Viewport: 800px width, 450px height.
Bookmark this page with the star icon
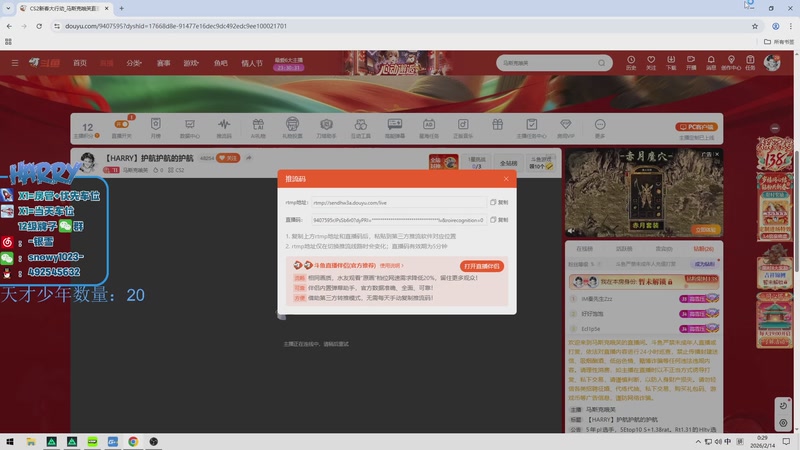point(755,26)
